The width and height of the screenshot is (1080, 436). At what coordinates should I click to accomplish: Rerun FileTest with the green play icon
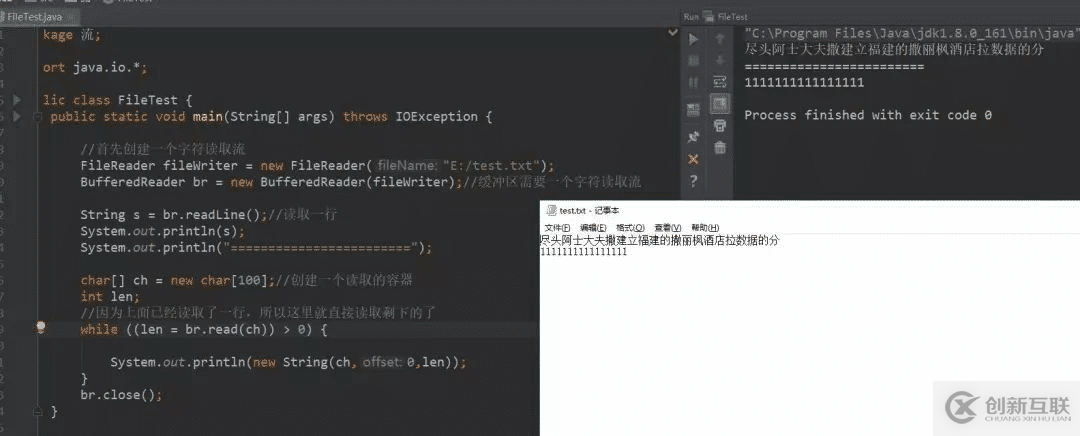click(694, 39)
